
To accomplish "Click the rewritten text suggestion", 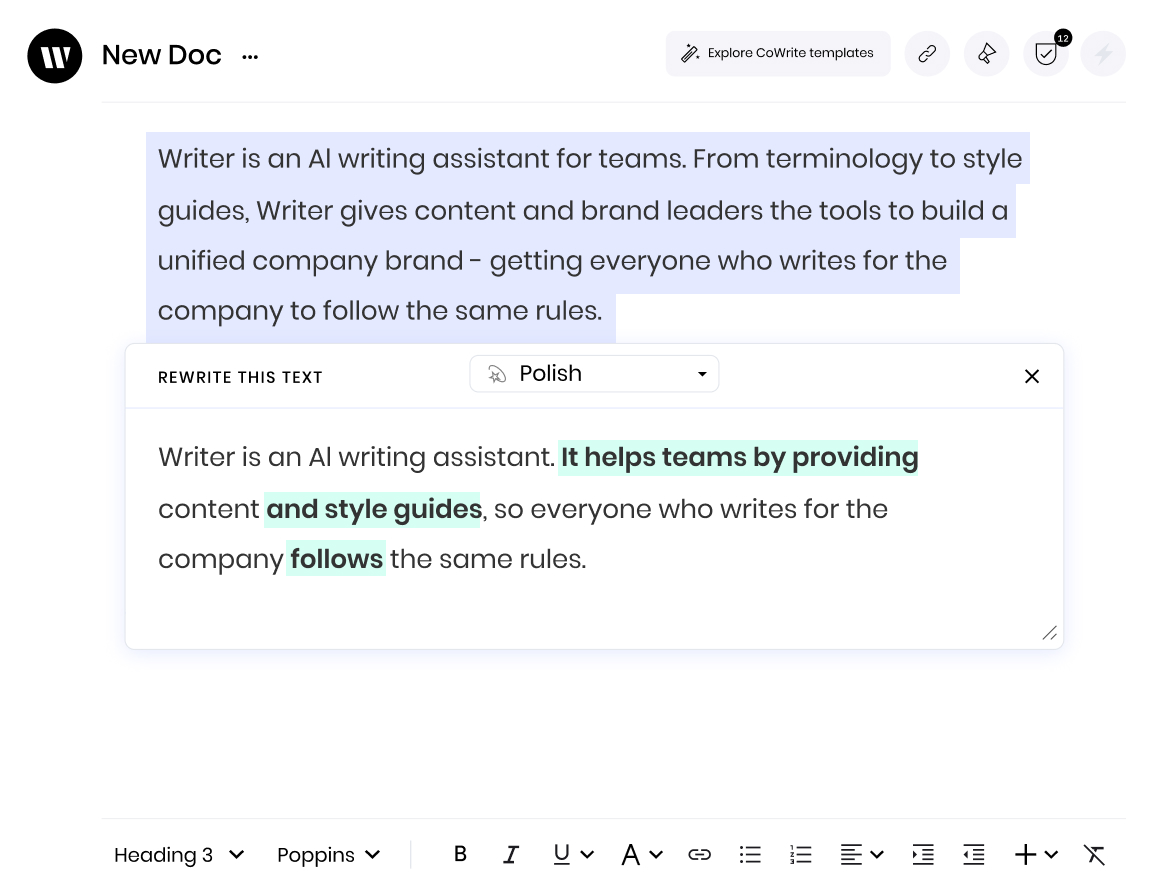I will 538,508.
